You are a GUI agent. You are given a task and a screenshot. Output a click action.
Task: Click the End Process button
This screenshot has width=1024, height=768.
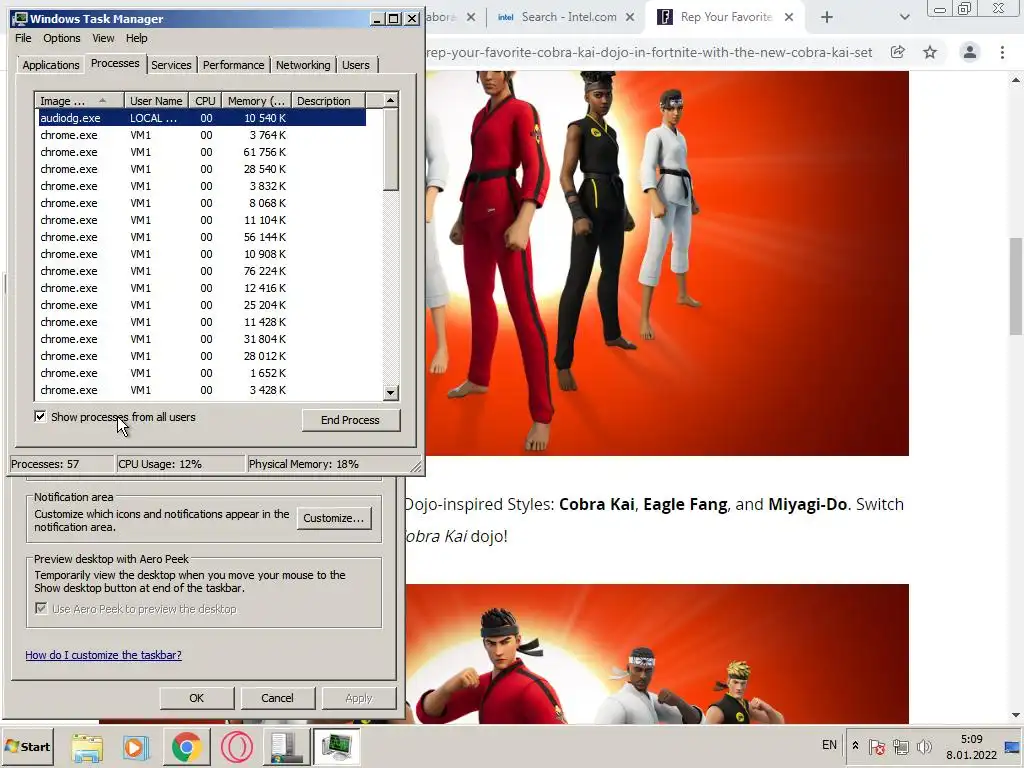pos(350,420)
